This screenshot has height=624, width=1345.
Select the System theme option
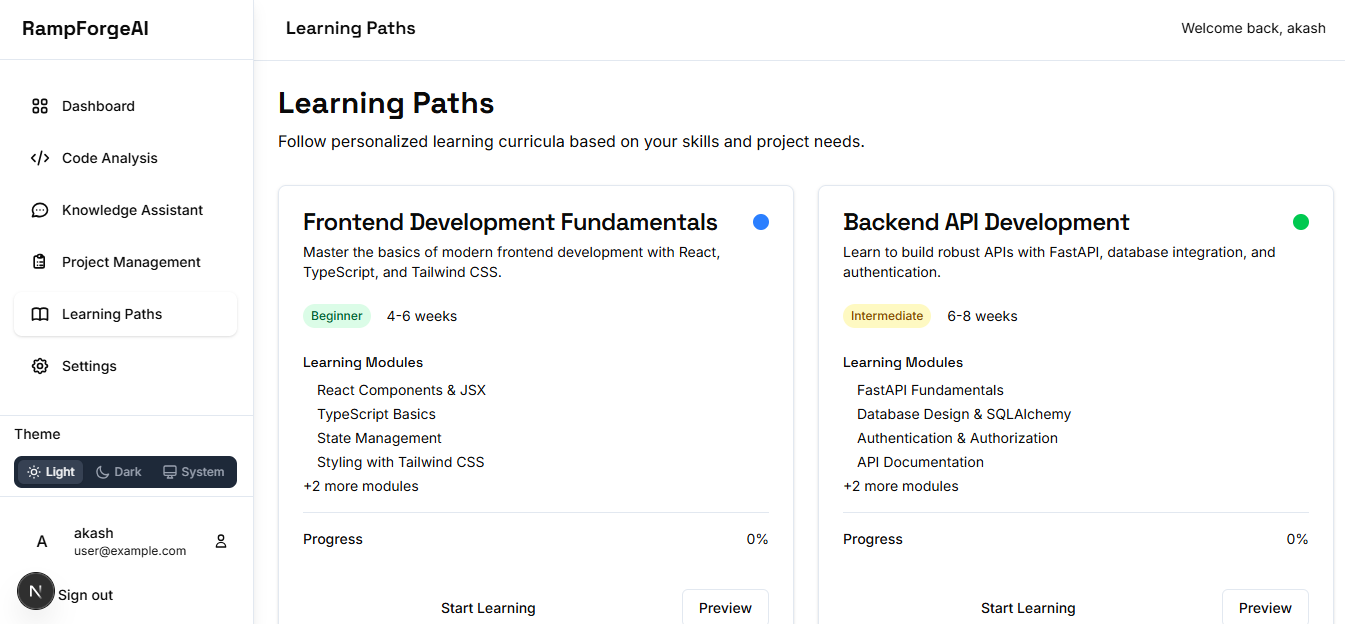pos(194,472)
